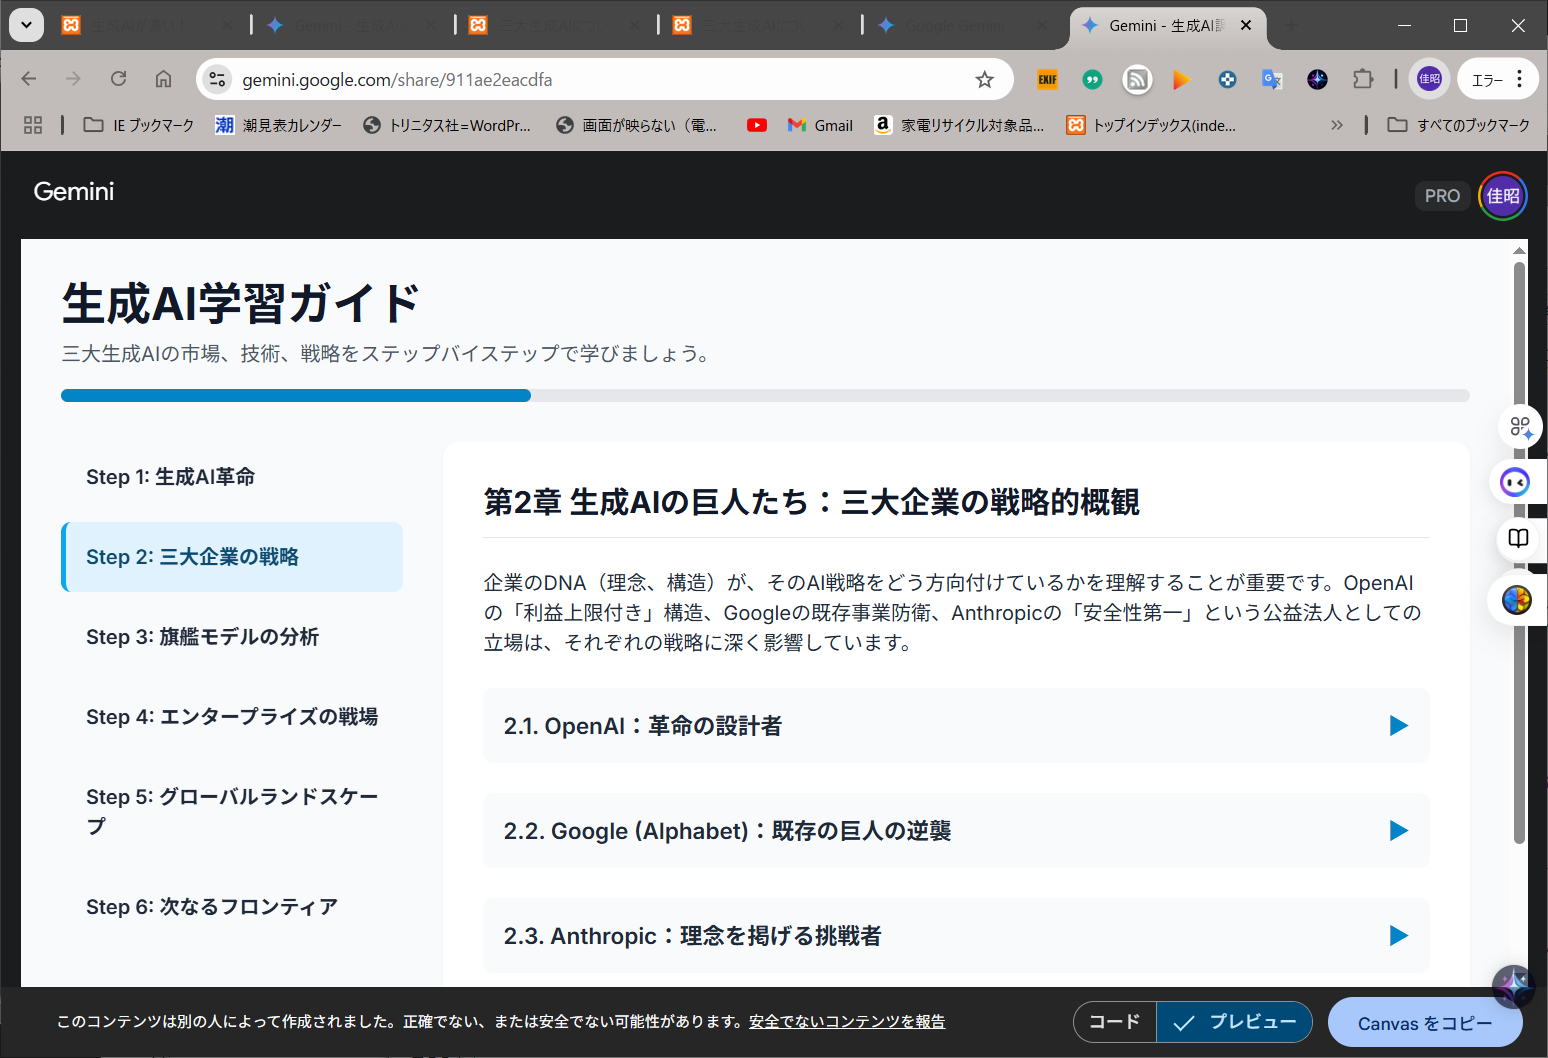Switch to the Google Gemini browser tab

(957, 25)
